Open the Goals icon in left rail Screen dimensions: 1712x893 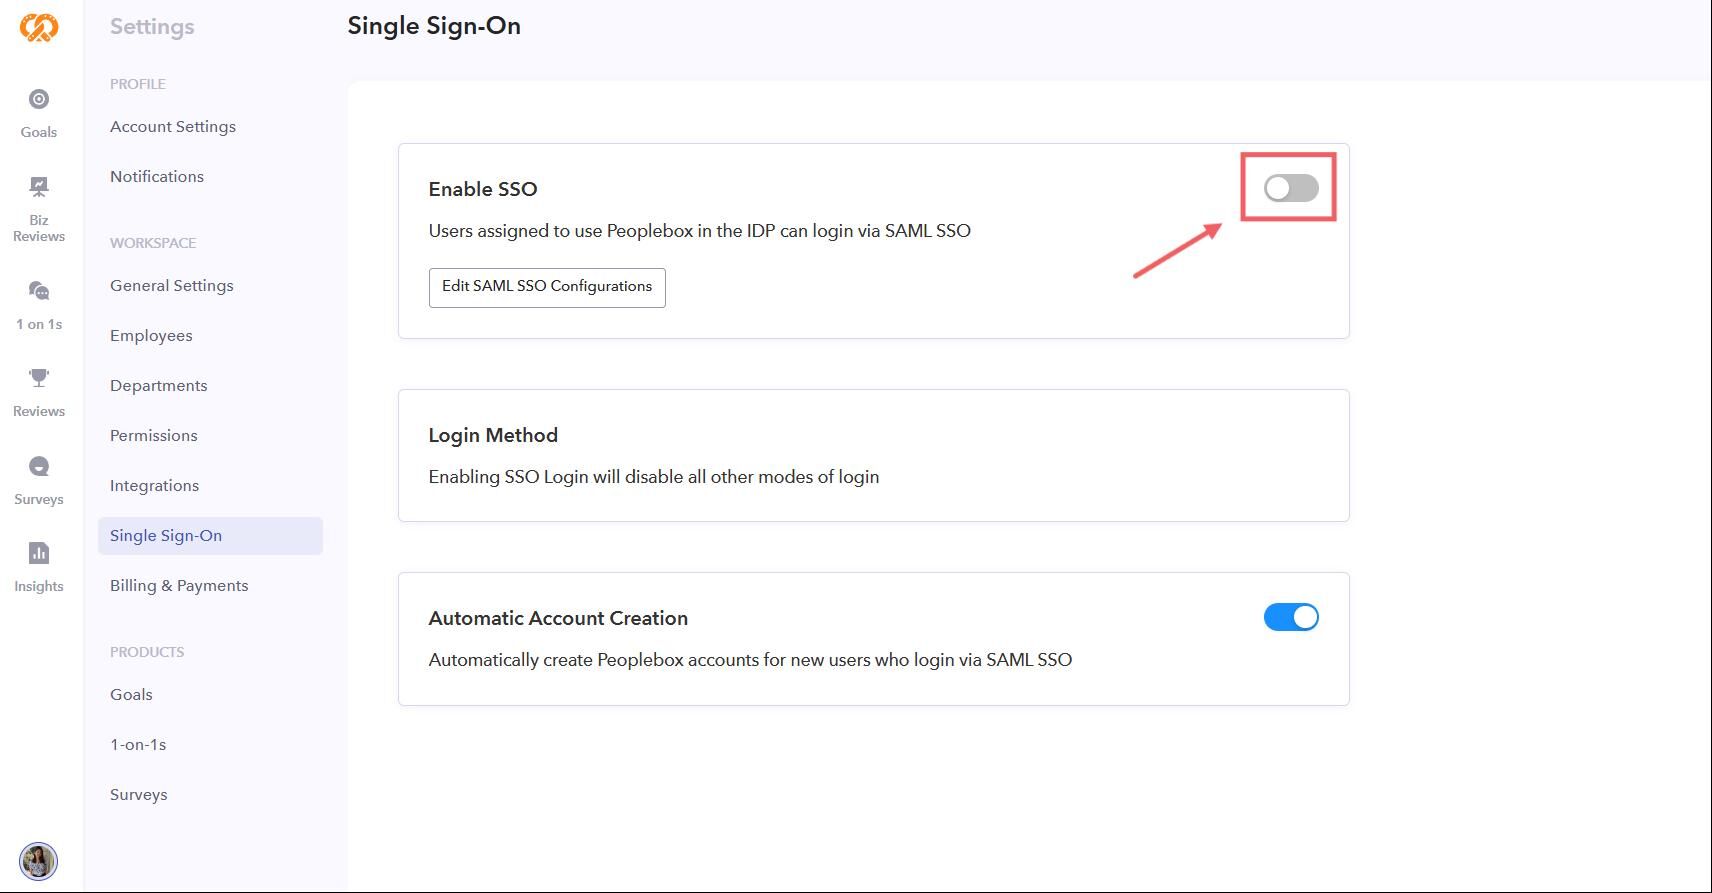tap(39, 99)
